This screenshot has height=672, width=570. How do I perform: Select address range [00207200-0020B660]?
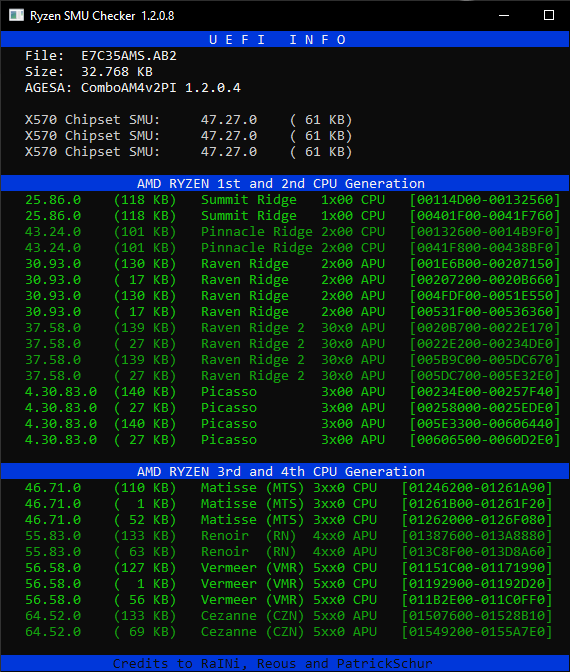[485, 280]
